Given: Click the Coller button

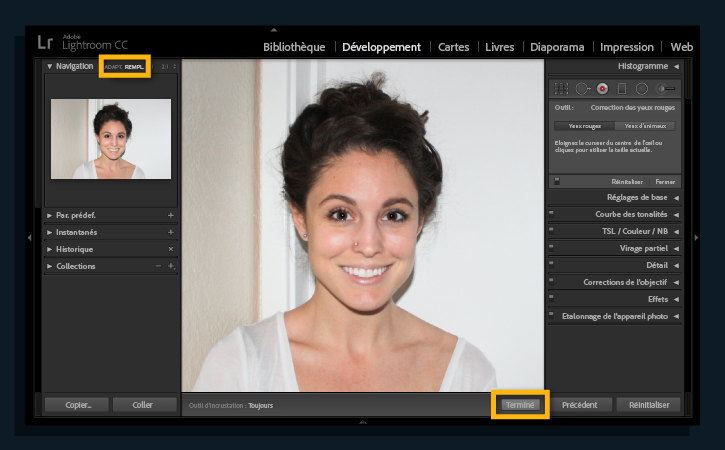Looking at the screenshot, I should coord(145,405).
